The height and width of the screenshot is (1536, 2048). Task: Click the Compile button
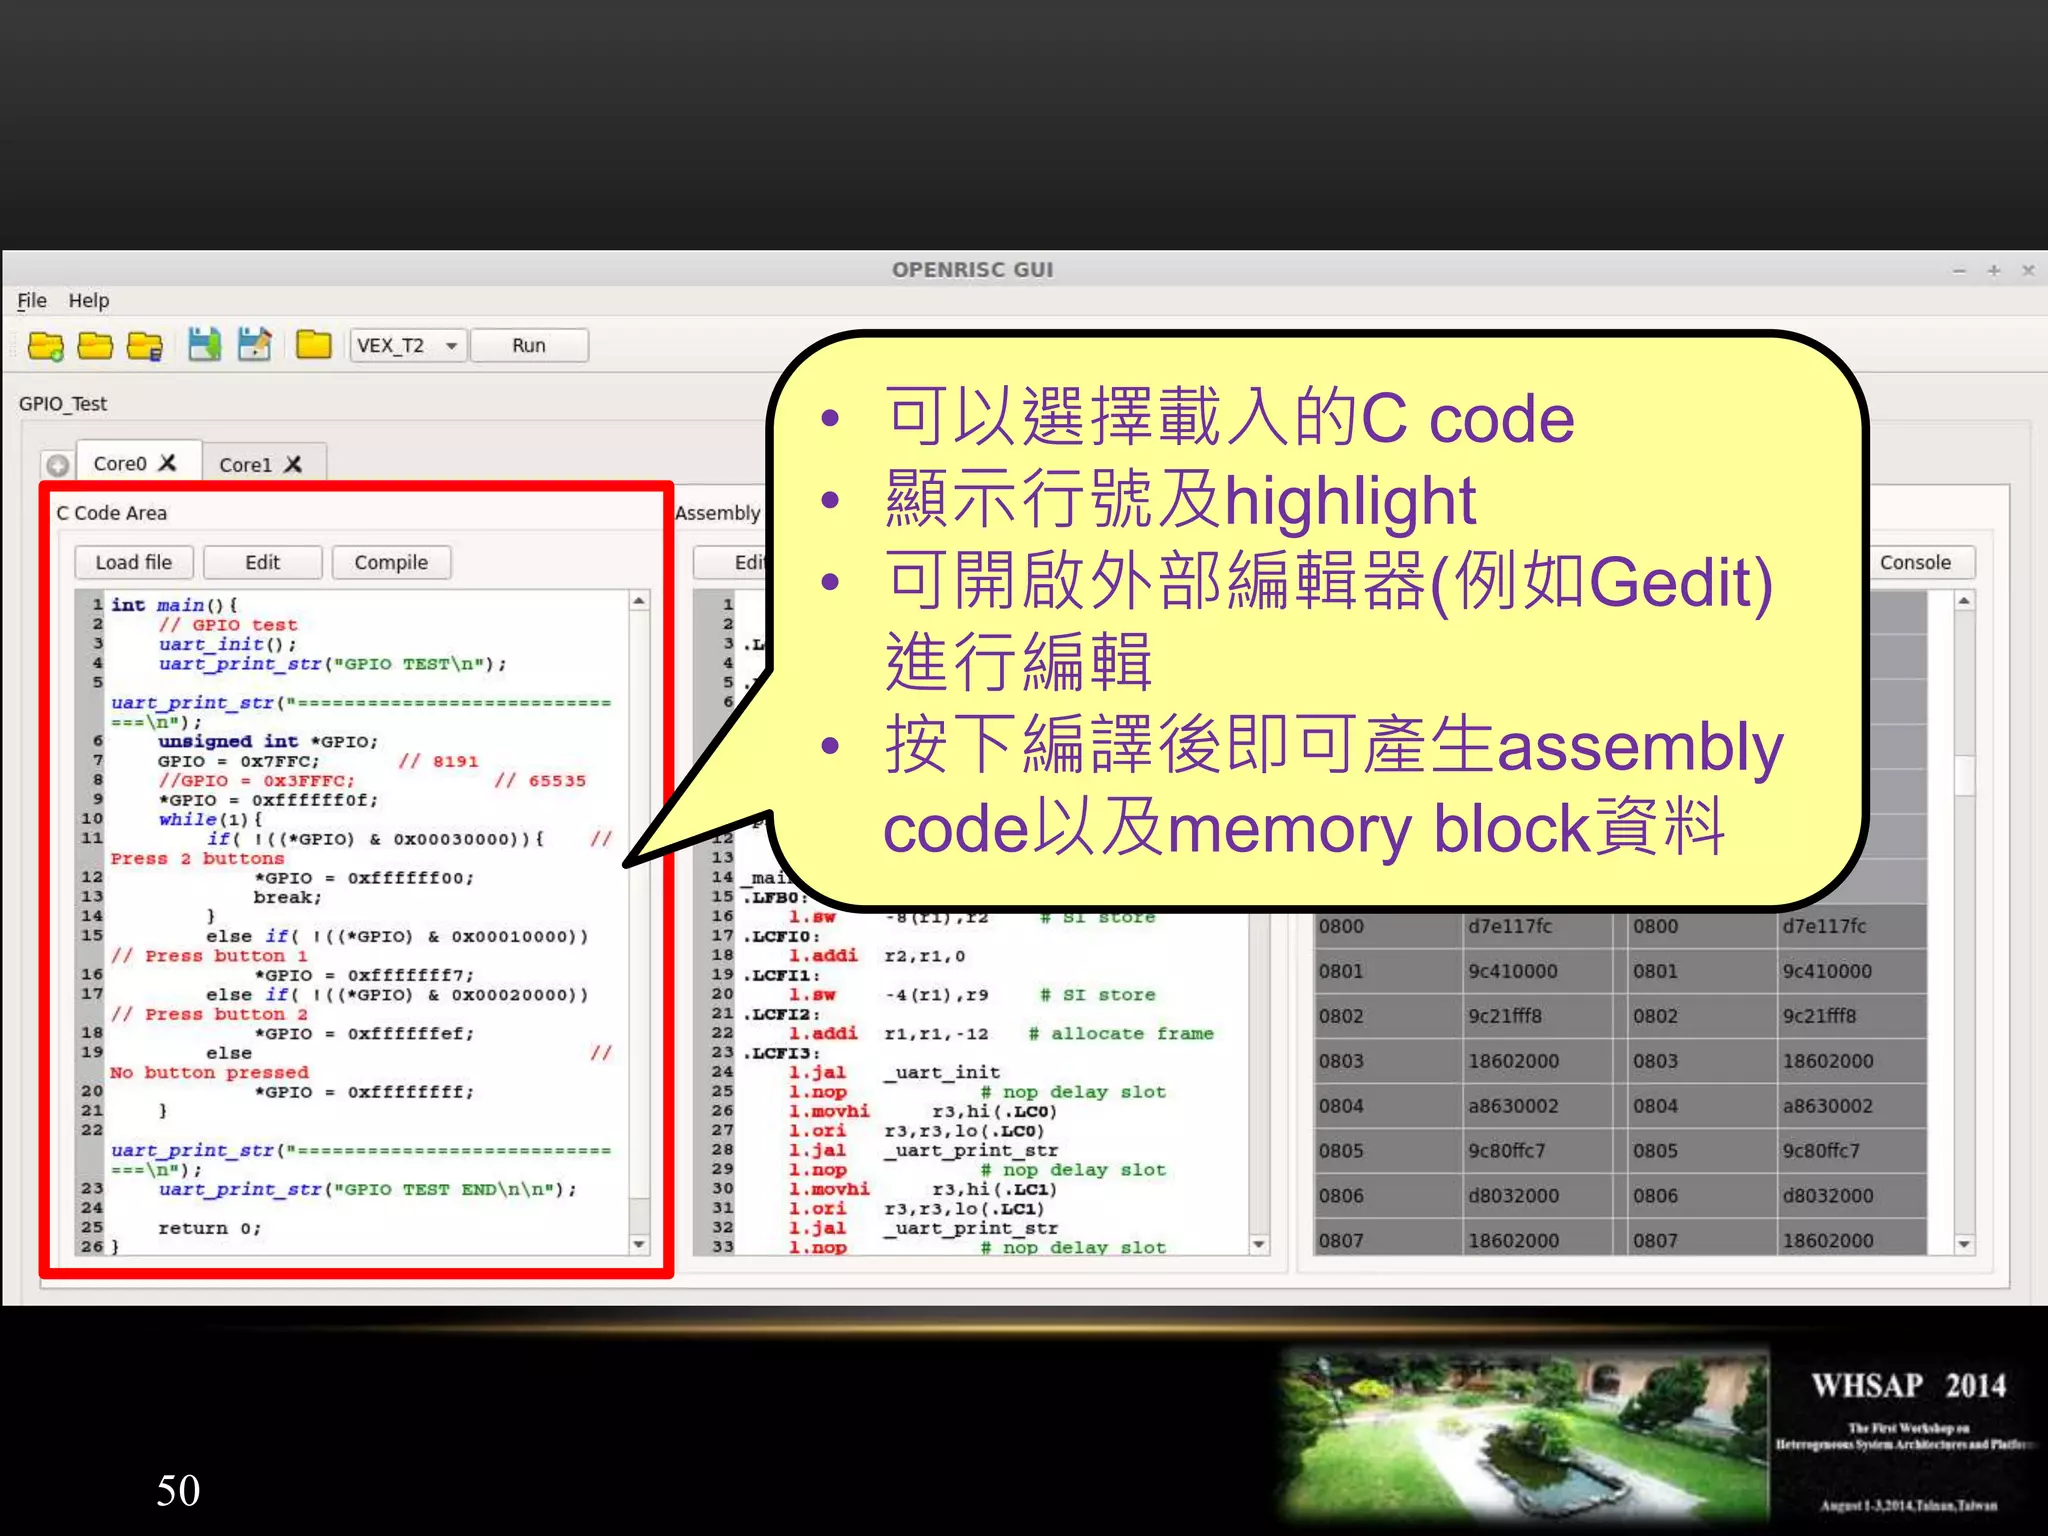pos(391,562)
